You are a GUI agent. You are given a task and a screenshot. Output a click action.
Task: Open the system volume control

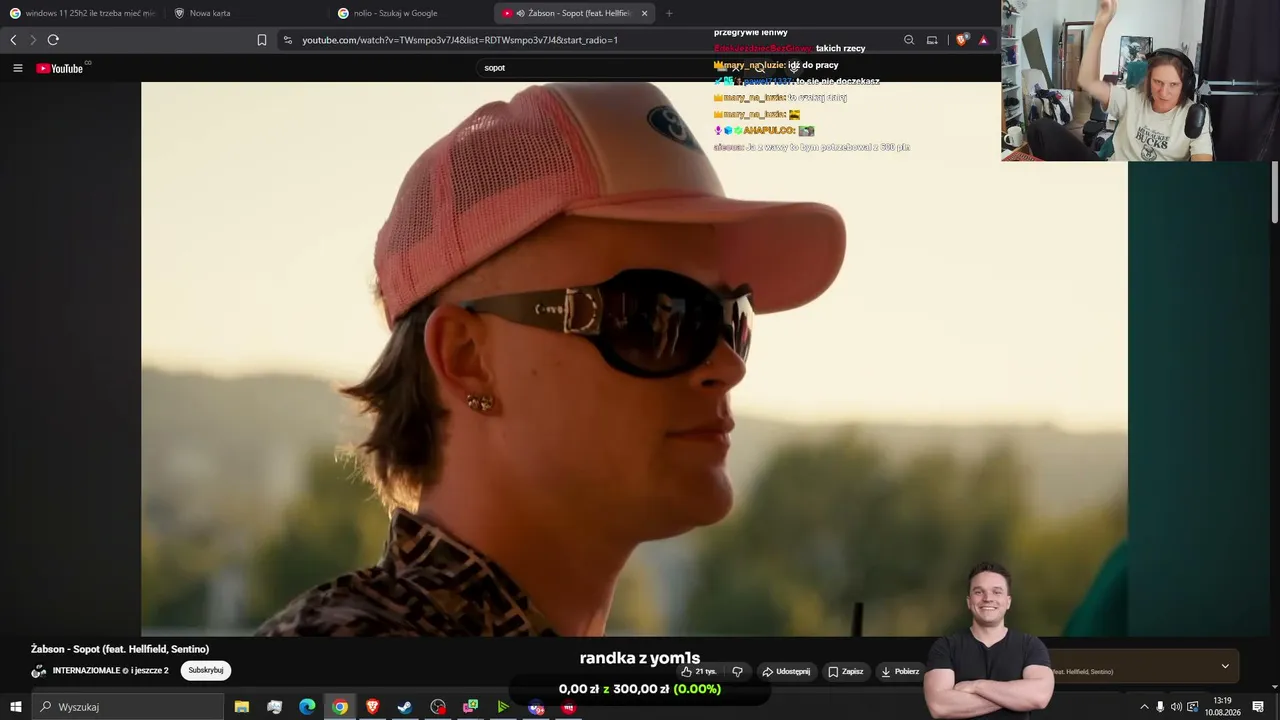pos(1176,707)
